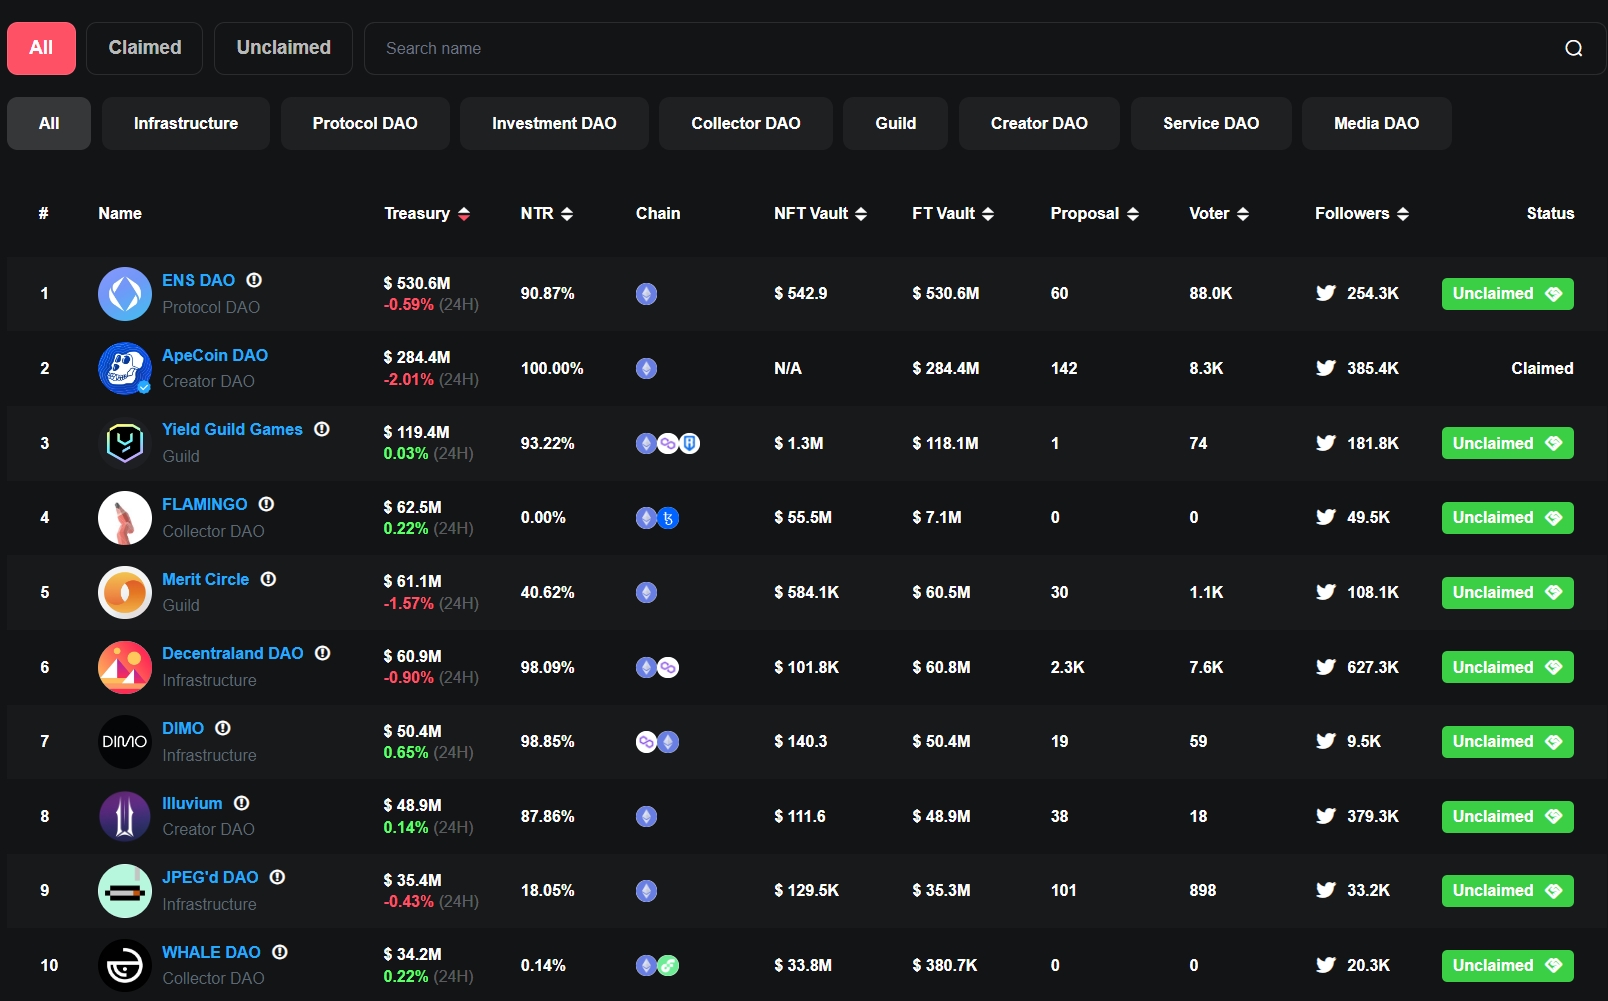Focus the Search name field
The image size is (1608, 1001).
(960, 48)
